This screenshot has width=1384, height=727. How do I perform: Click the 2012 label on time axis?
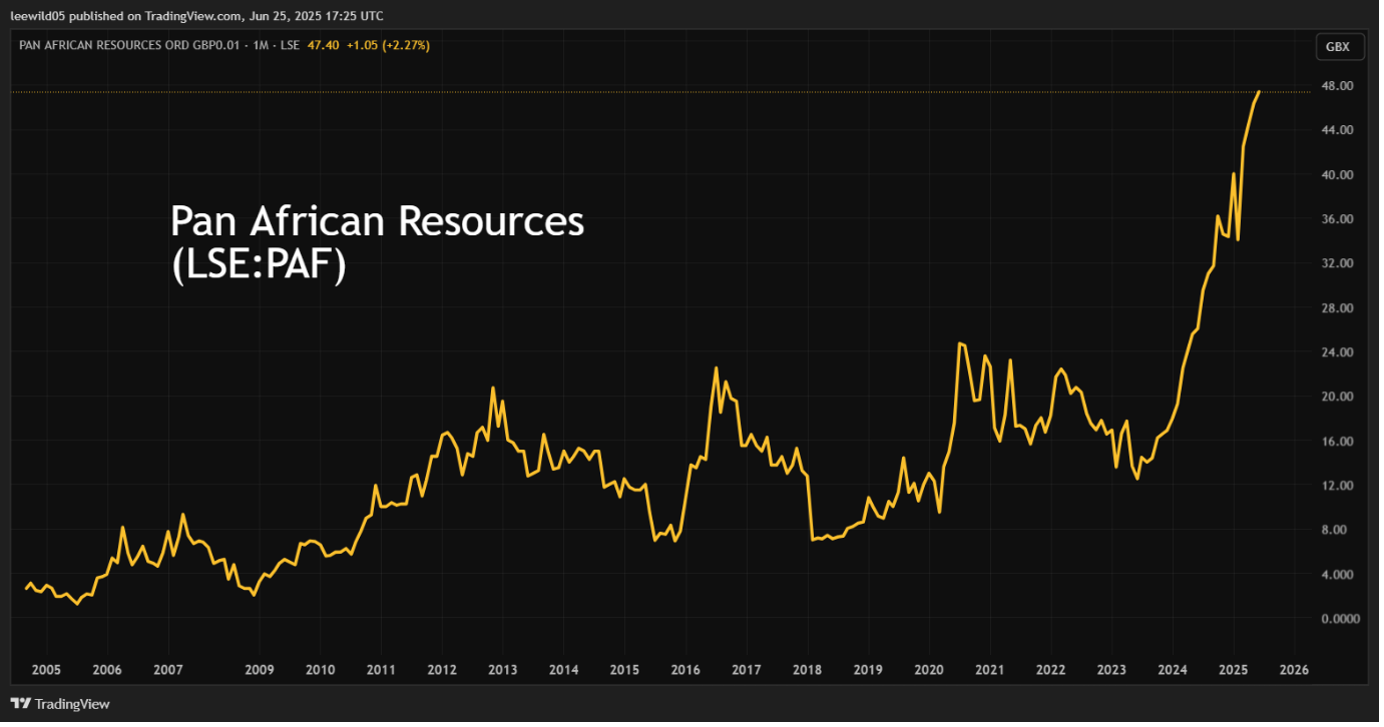click(442, 670)
